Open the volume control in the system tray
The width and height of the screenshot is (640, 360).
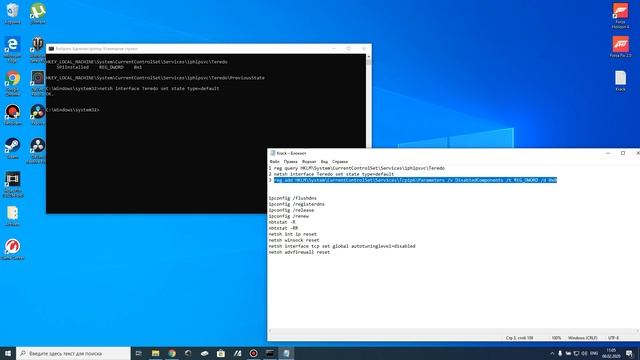[584, 353]
